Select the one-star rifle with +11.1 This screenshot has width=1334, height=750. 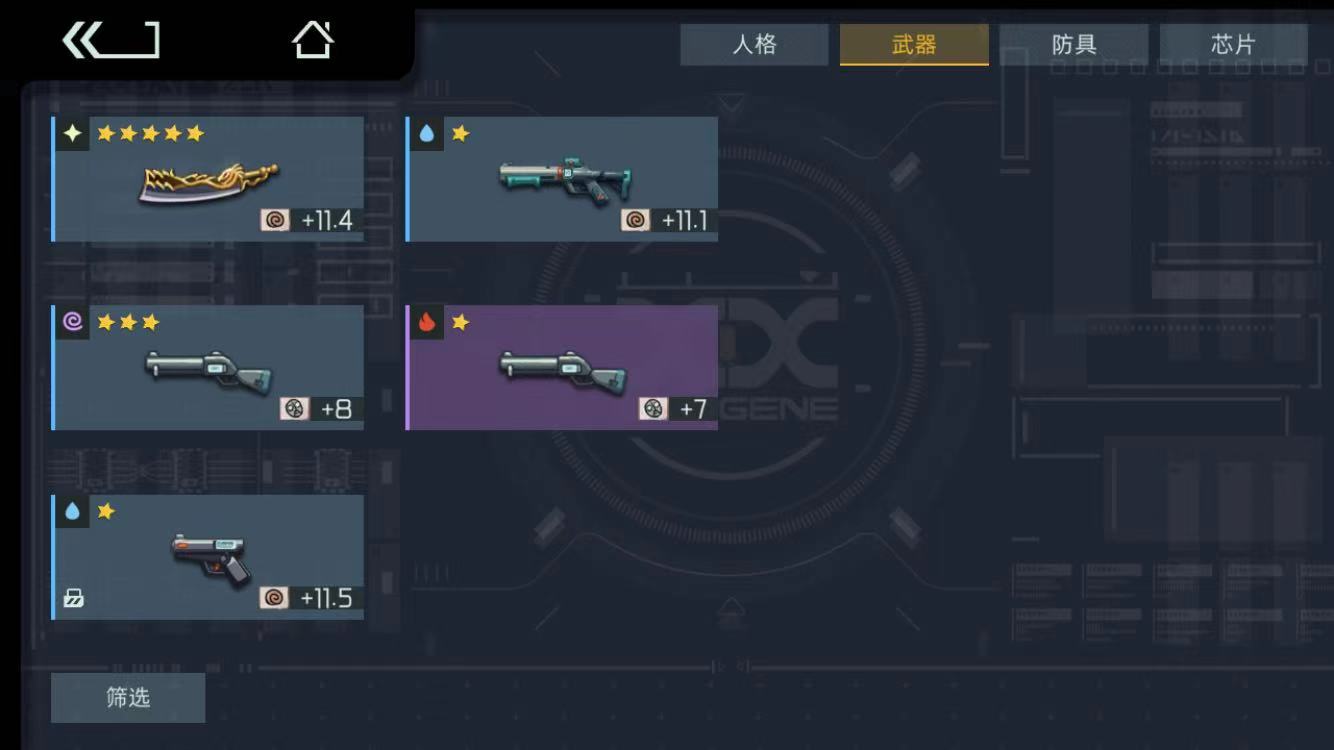(x=562, y=179)
